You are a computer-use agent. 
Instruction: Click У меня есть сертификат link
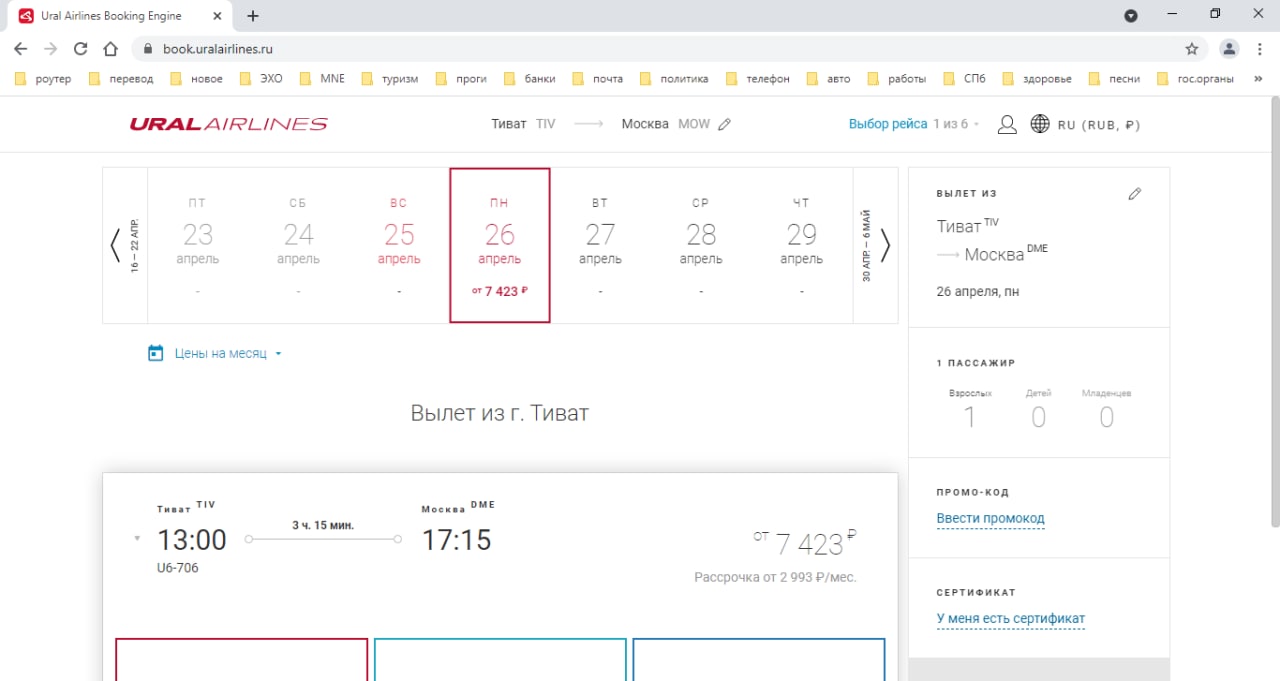(x=1010, y=618)
